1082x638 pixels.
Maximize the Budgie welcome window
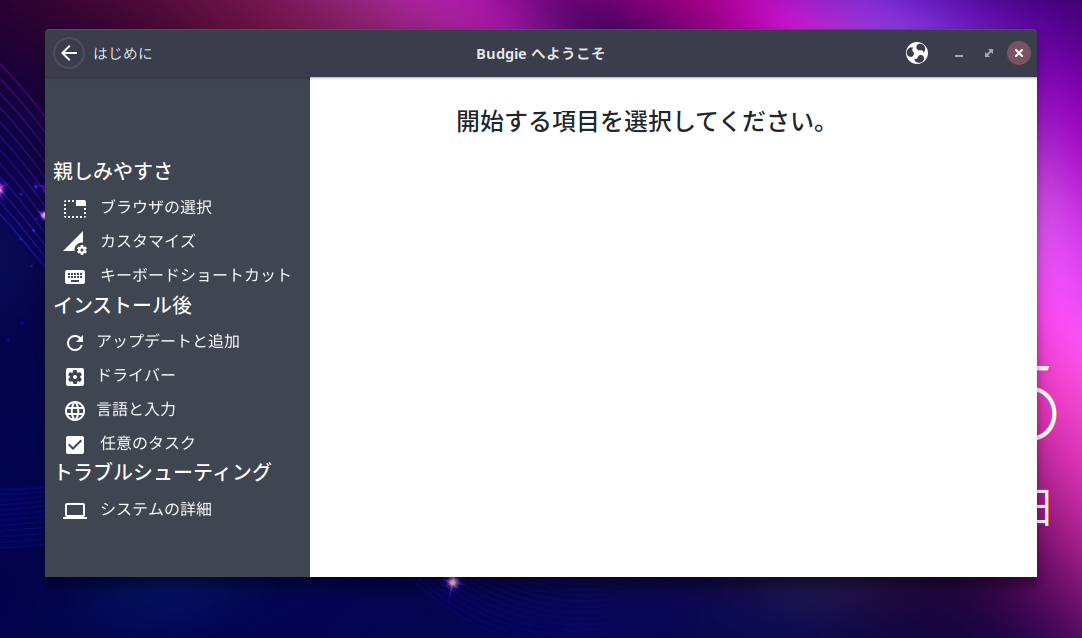(x=989, y=53)
